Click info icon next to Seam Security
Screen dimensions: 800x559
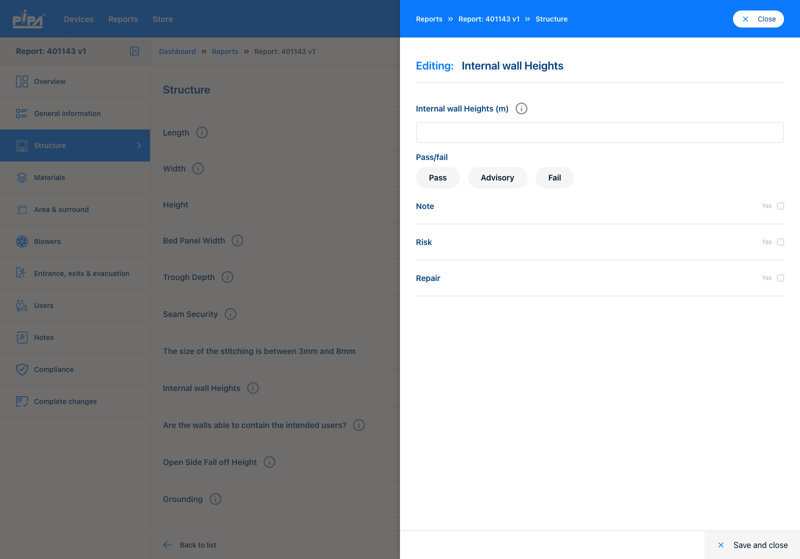pos(230,314)
